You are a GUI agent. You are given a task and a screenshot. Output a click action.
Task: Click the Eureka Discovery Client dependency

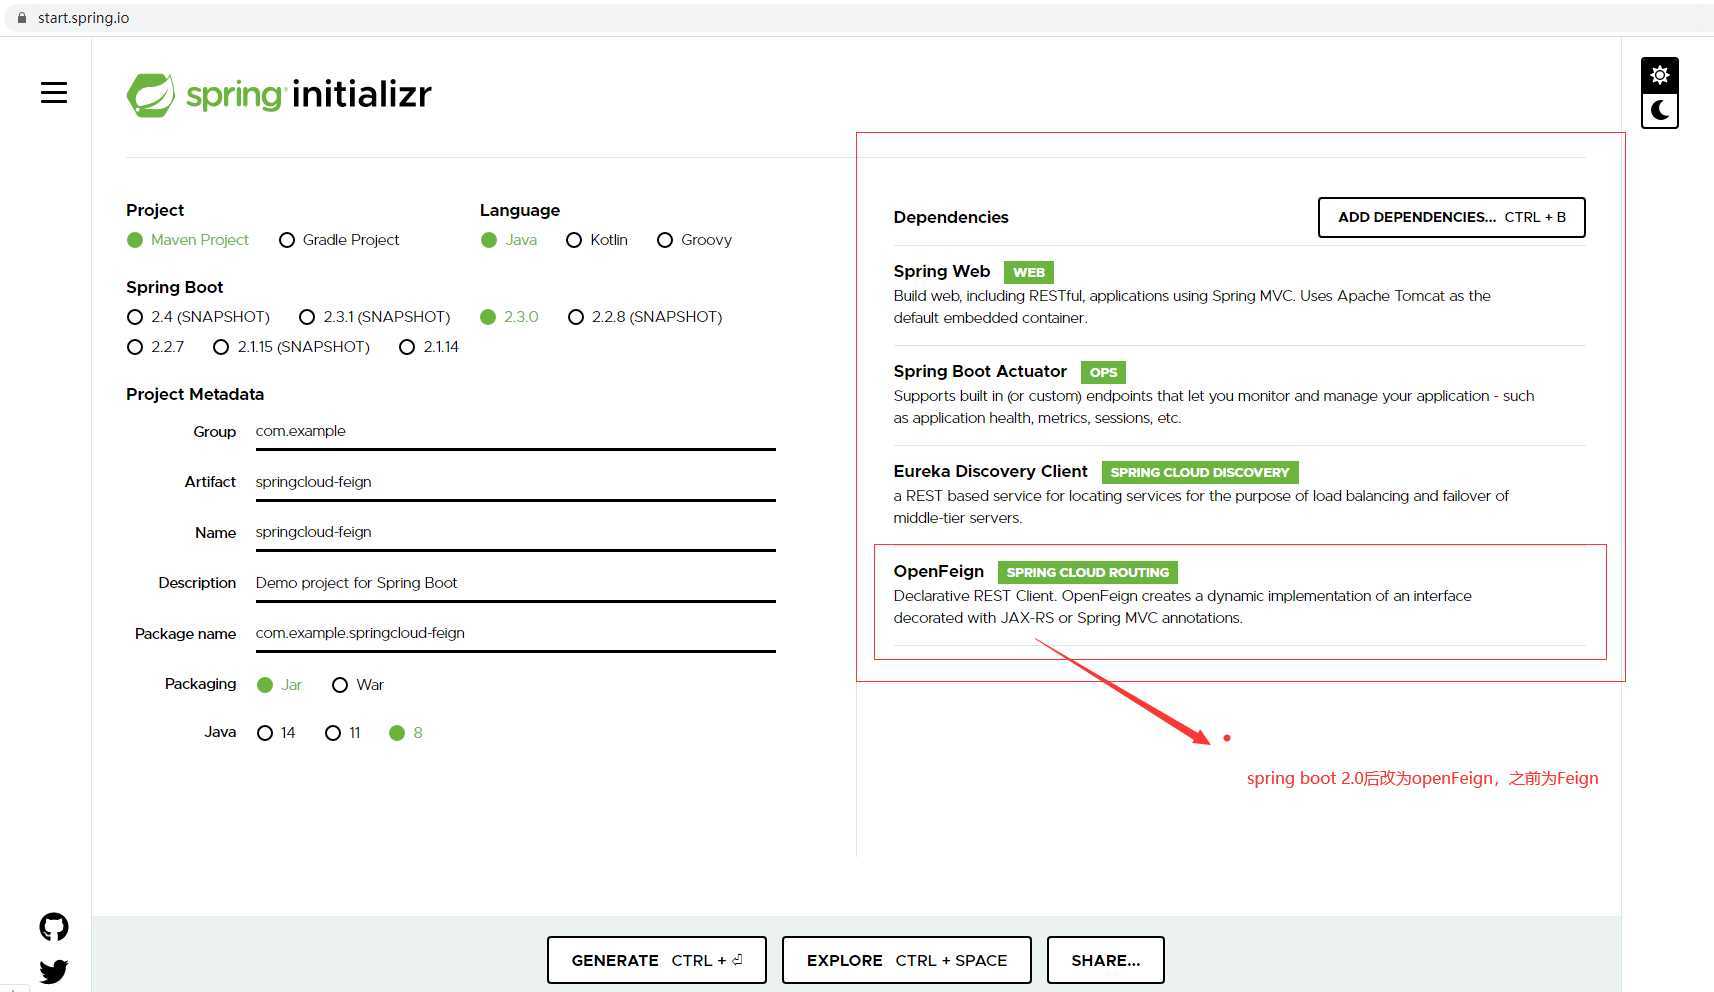click(x=1239, y=494)
